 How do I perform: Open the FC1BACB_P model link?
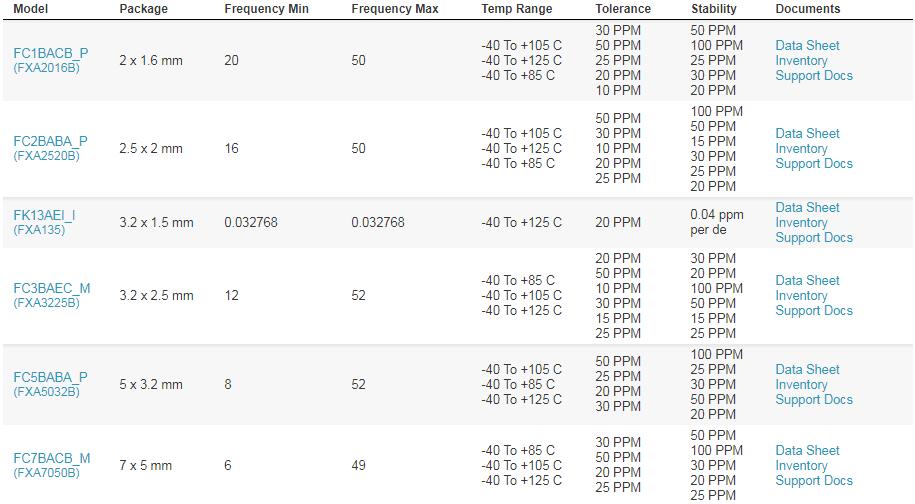point(50,53)
